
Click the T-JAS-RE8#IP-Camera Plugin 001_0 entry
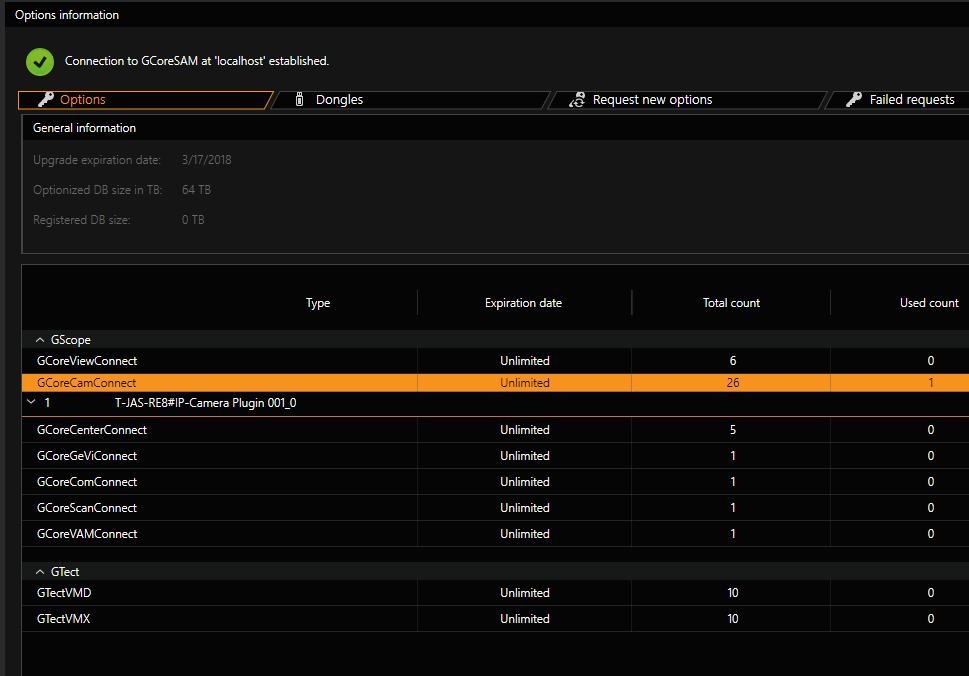(205, 403)
